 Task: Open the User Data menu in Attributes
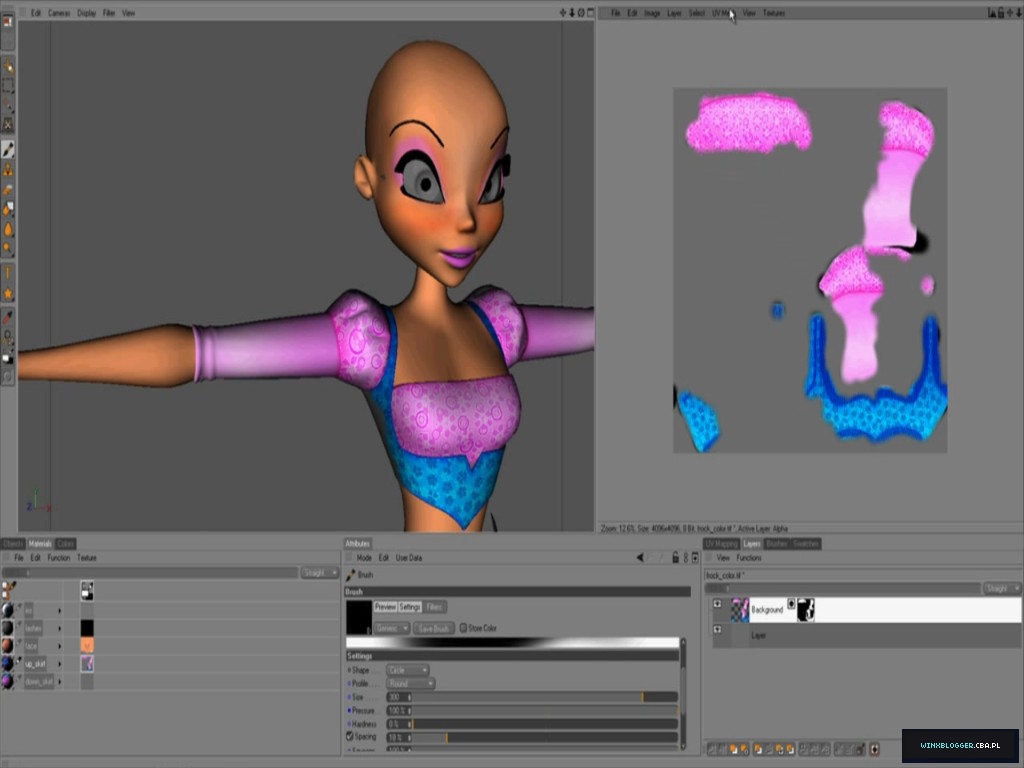(409, 558)
